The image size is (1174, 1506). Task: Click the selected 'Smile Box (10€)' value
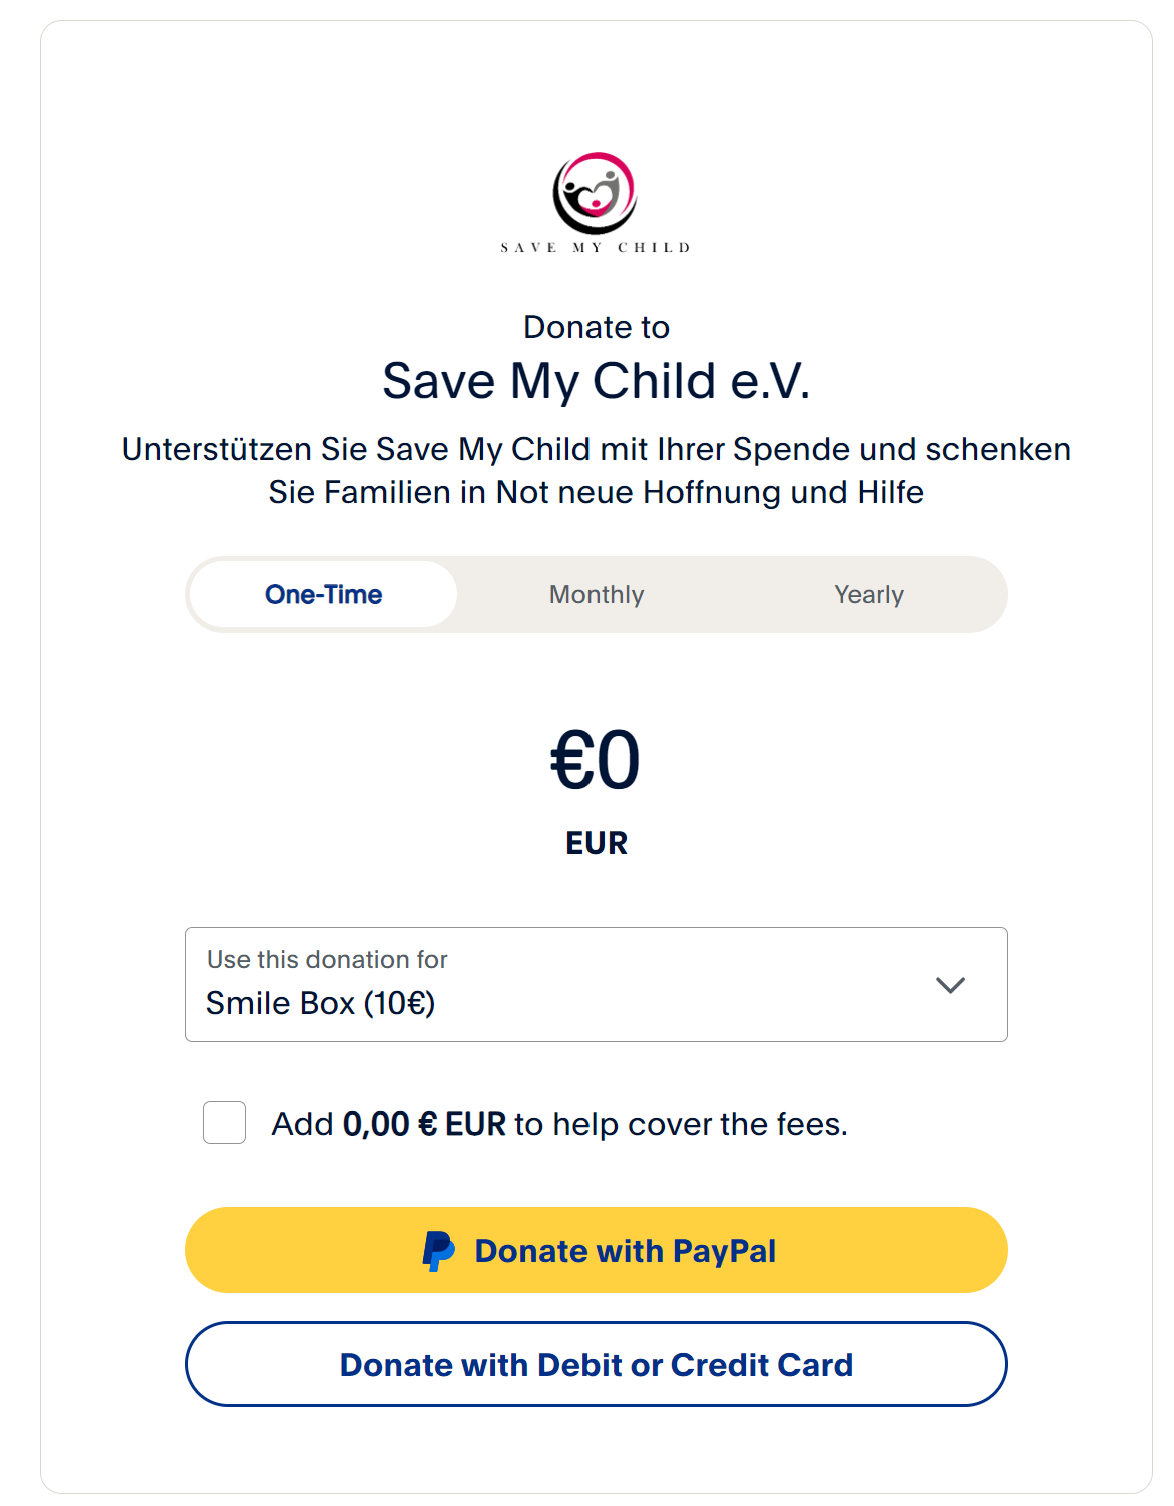(320, 1003)
